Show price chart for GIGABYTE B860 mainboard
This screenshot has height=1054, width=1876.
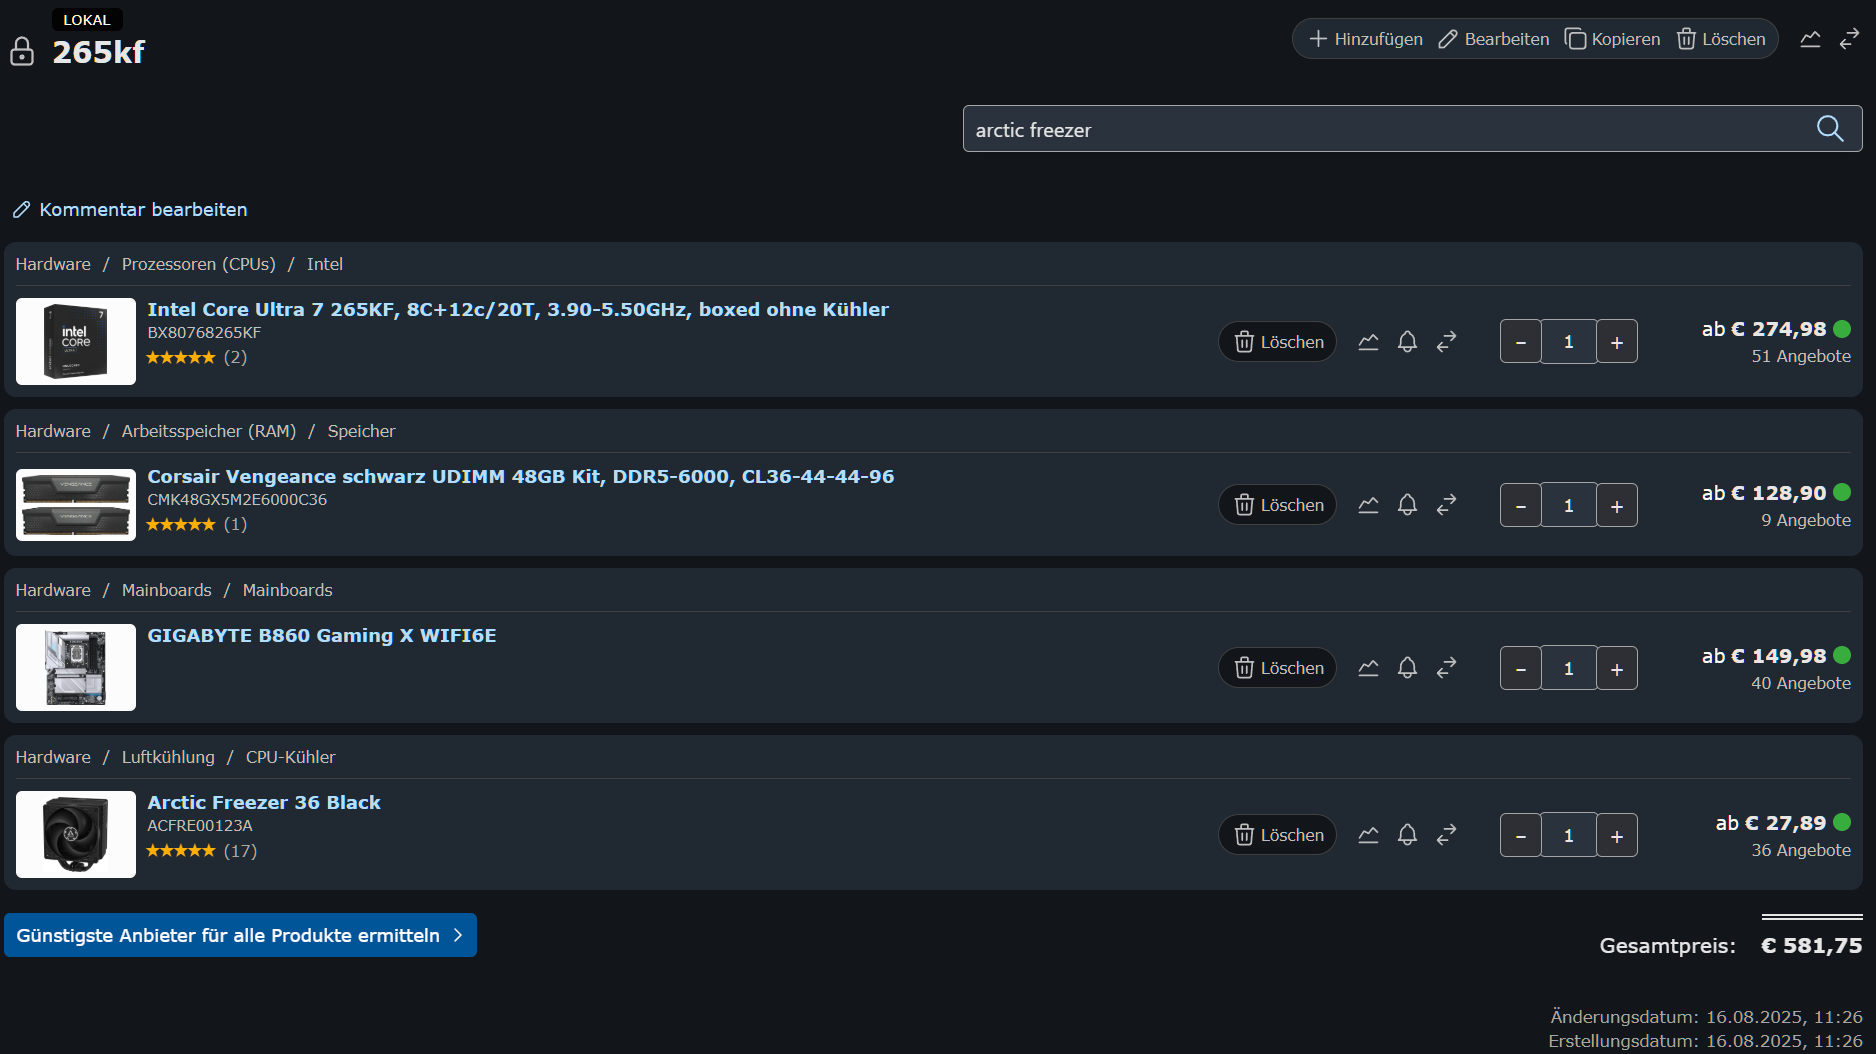pyautogui.click(x=1368, y=668)
